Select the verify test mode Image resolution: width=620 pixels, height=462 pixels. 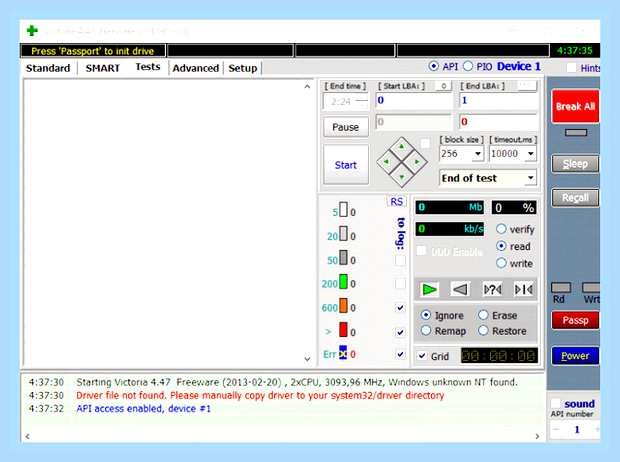coord(501,229)
